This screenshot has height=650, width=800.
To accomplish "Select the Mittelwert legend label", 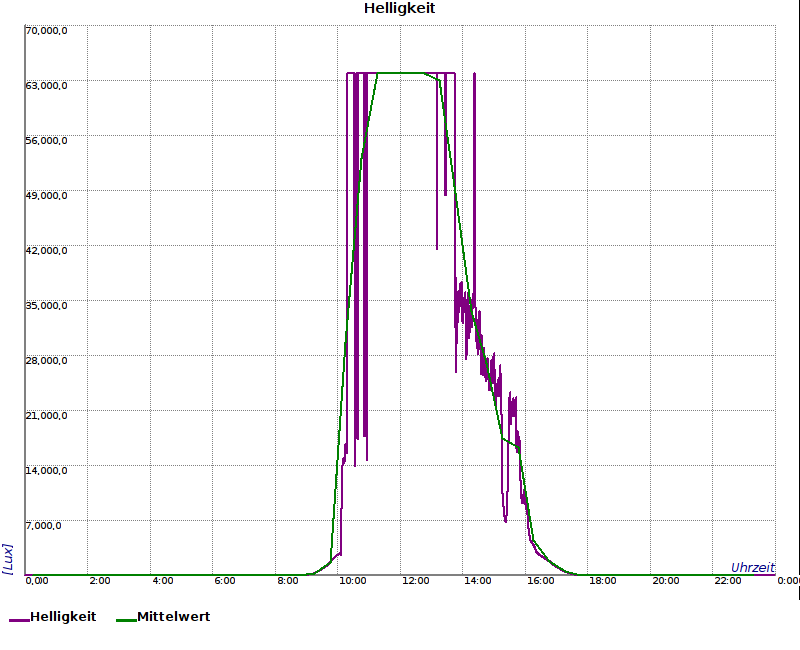I will (x=173, y=617).
